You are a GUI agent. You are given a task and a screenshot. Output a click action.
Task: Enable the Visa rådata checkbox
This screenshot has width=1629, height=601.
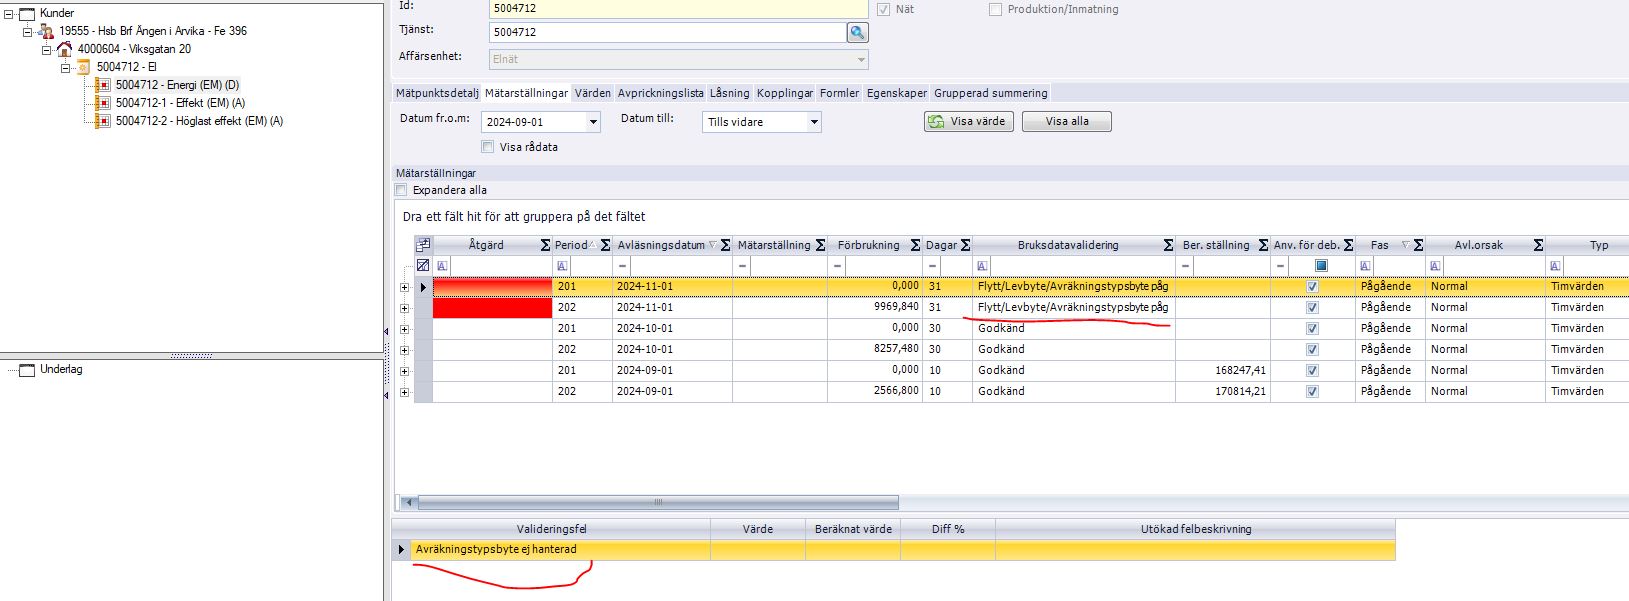488,147
